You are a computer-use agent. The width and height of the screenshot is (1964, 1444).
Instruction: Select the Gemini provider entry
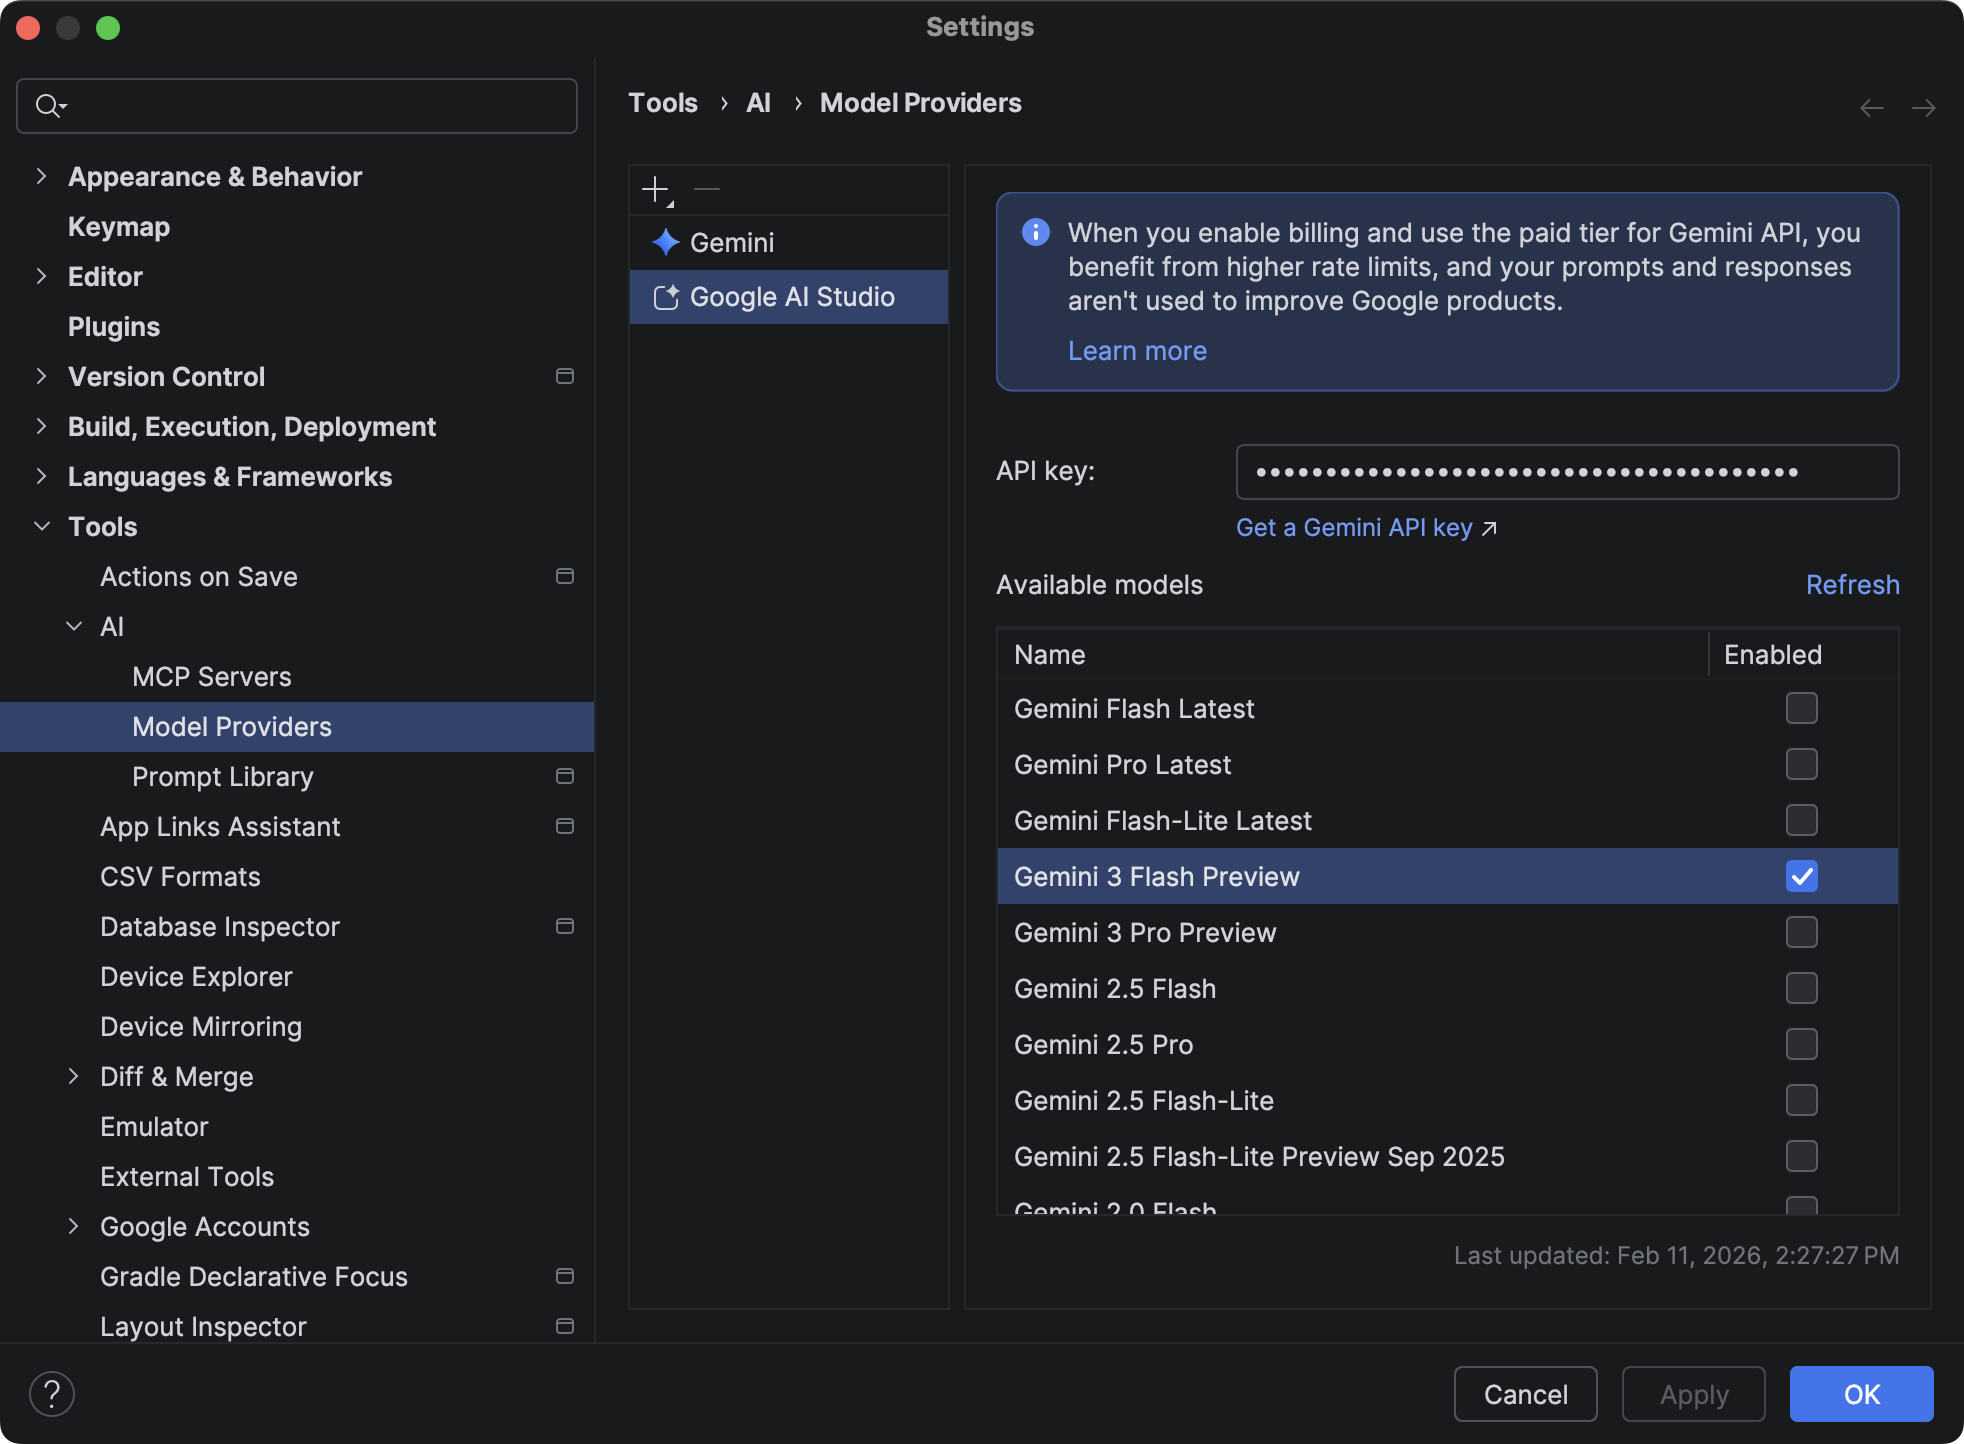tap(732, 242)
